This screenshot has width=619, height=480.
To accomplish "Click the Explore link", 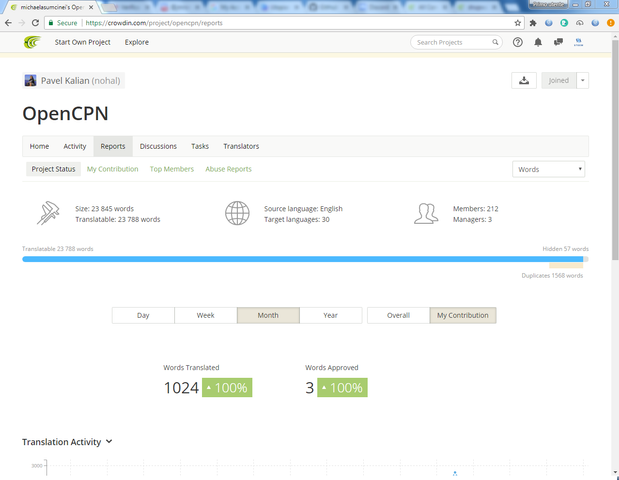I will [x=137, y=43].
